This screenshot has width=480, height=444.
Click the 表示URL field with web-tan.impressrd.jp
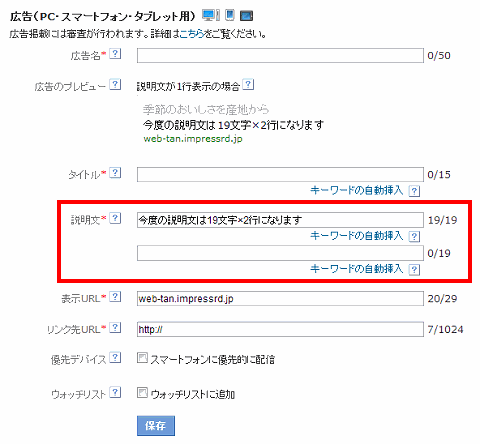click(x=280, y=299)
